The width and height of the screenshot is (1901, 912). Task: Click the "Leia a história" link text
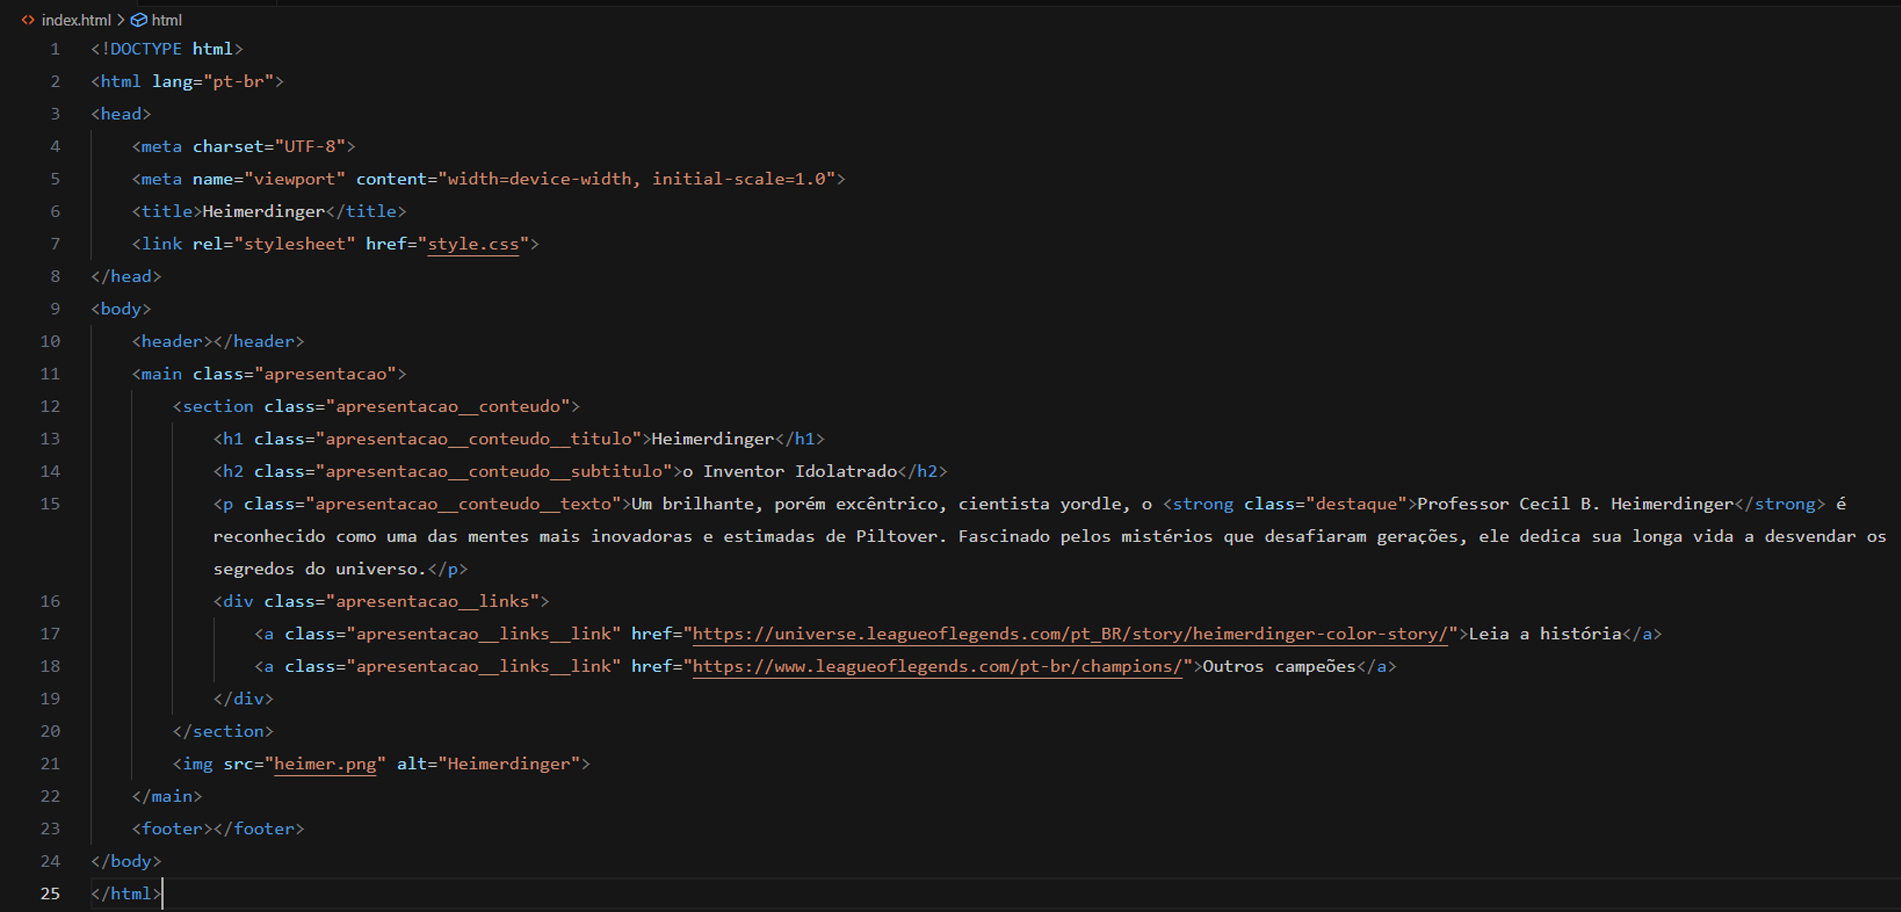1545,634
